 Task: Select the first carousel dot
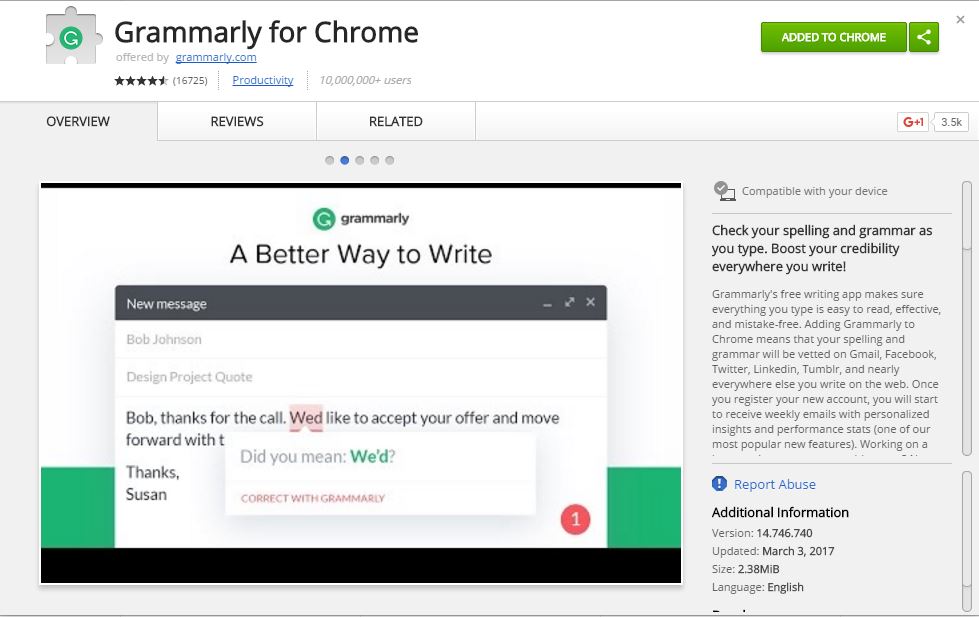pyautogui.click(x=329, y=160)
